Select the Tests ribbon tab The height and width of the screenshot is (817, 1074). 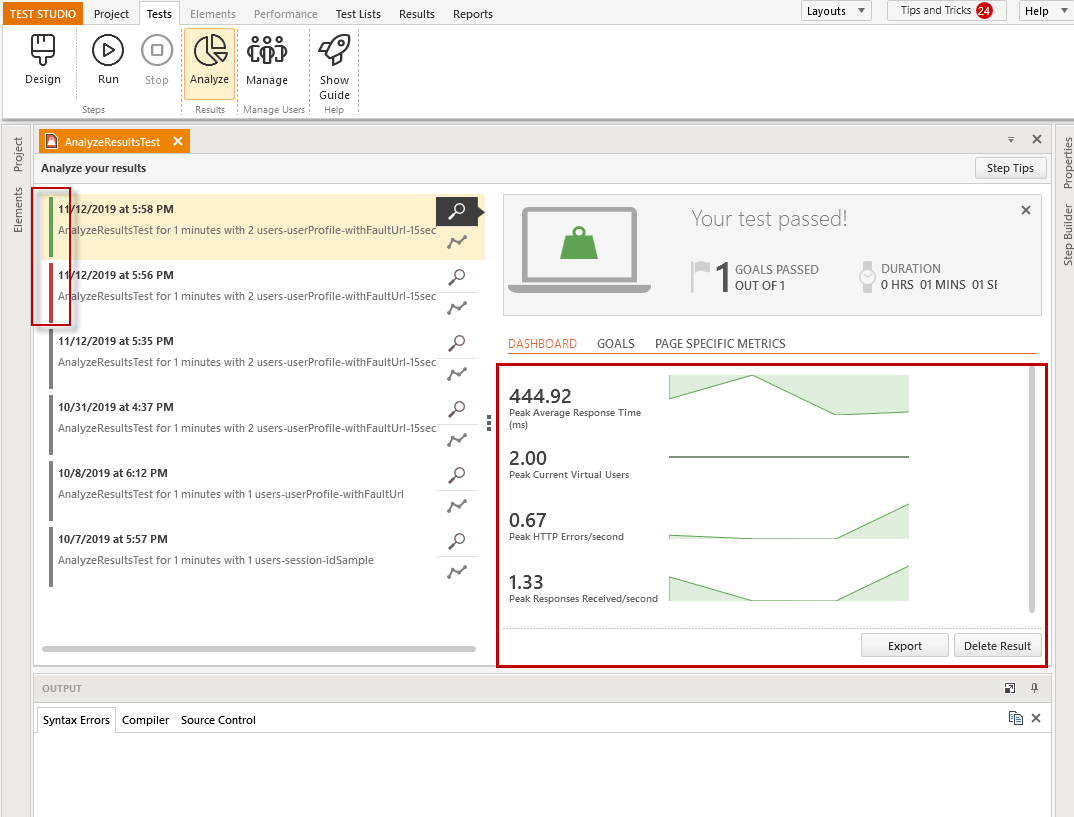point(159,14)
